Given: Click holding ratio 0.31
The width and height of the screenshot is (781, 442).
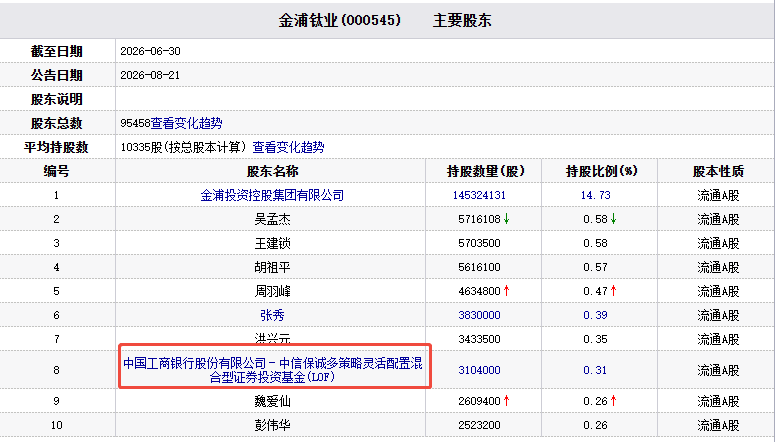Looking at the screenshot, I should click(595, 370).
